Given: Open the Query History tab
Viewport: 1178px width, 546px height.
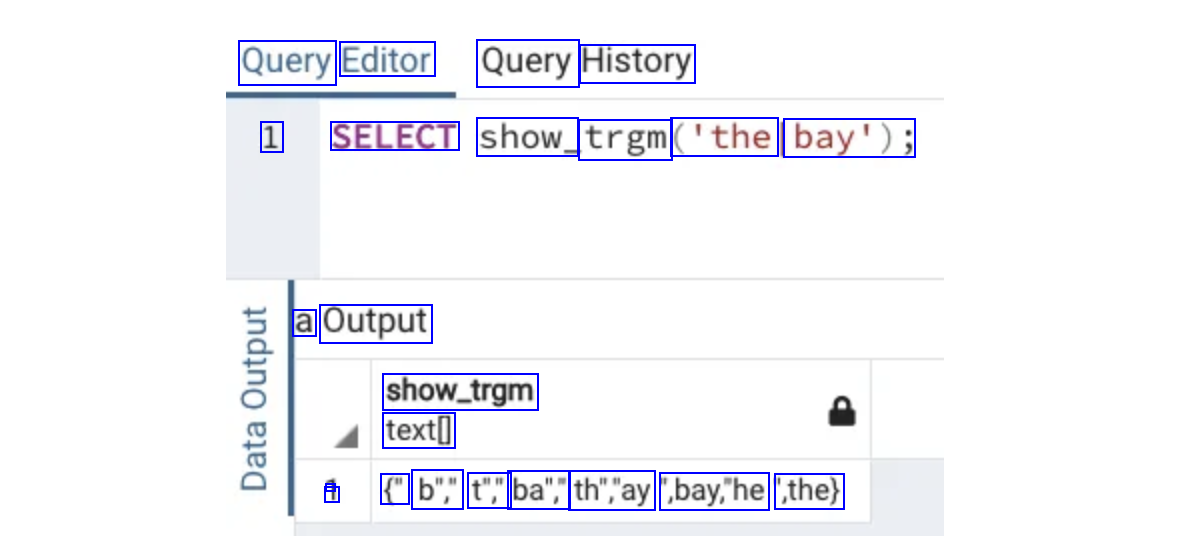Looking at the screenshot, I should click(x=586, y=62).
